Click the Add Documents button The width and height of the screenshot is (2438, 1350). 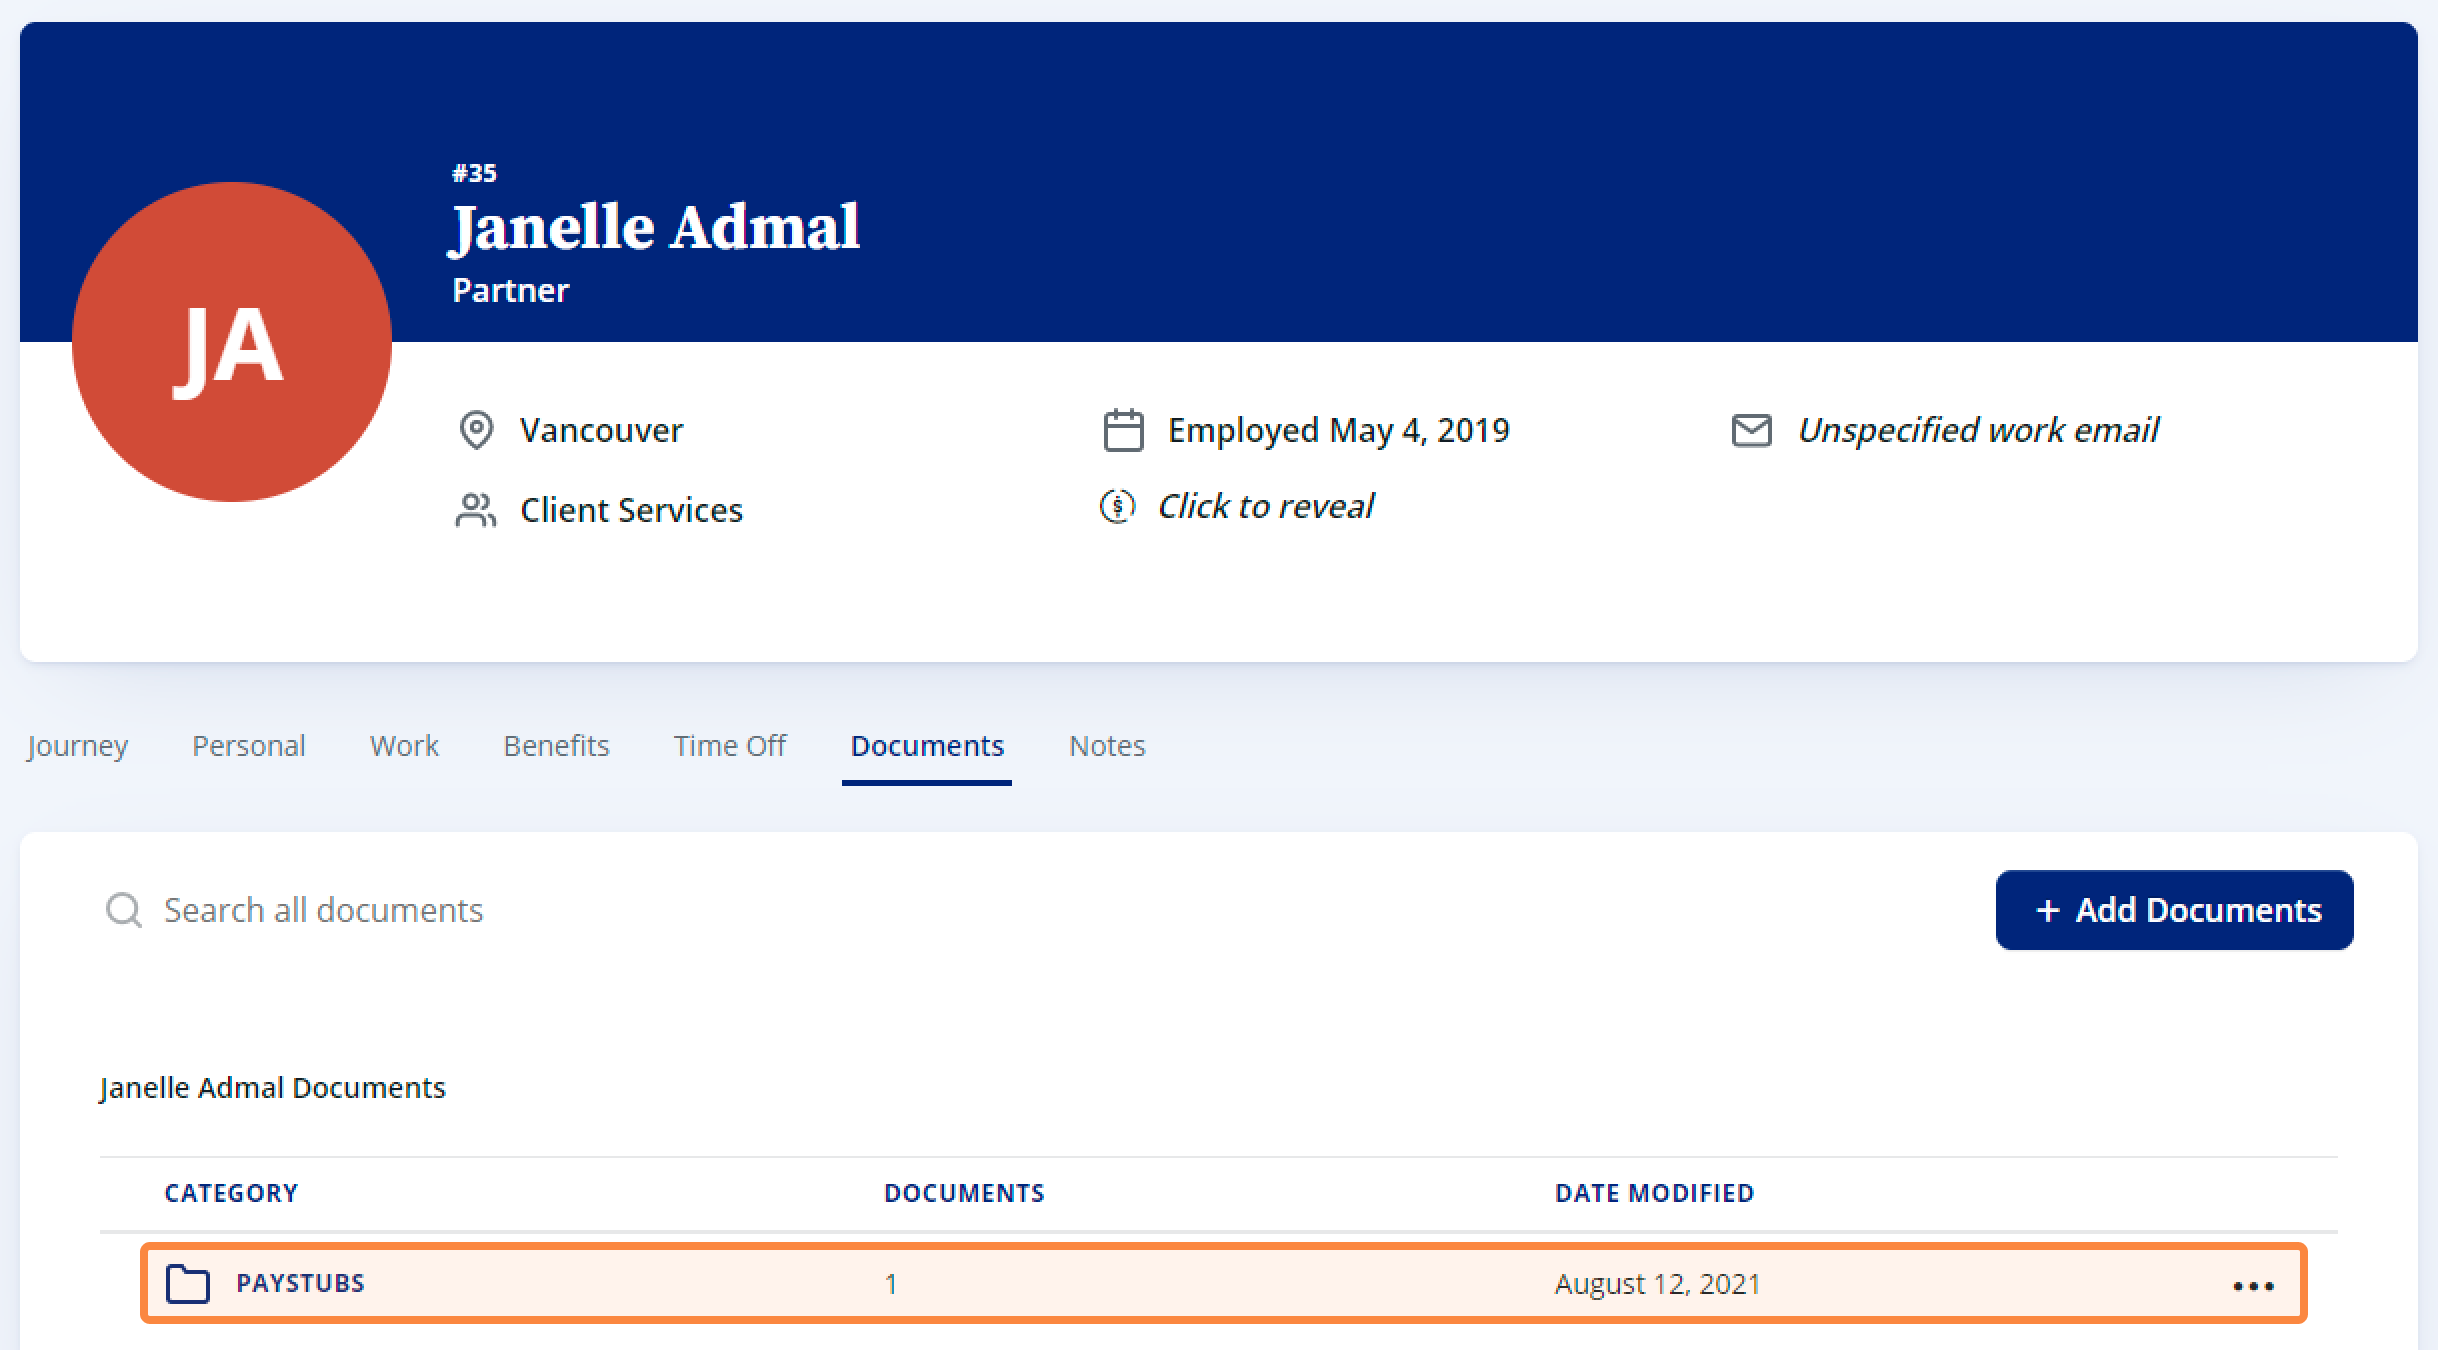point(2174,910)
